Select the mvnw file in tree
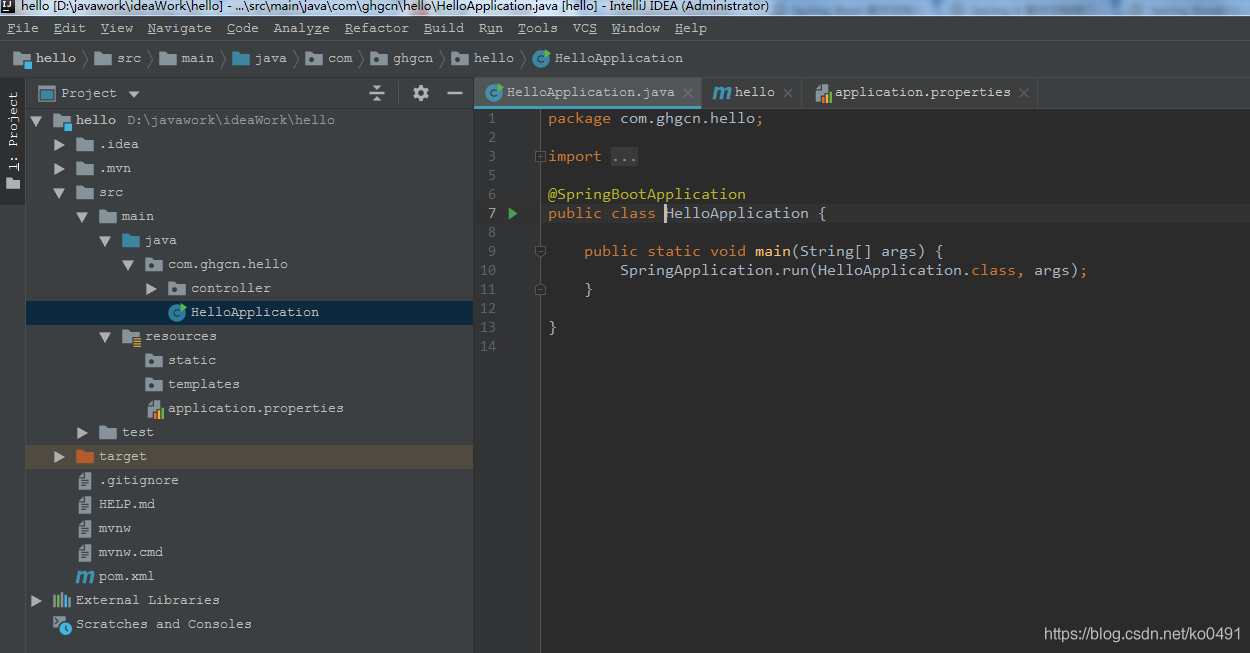The image size is (1250, 653). [x=115, y=528]
